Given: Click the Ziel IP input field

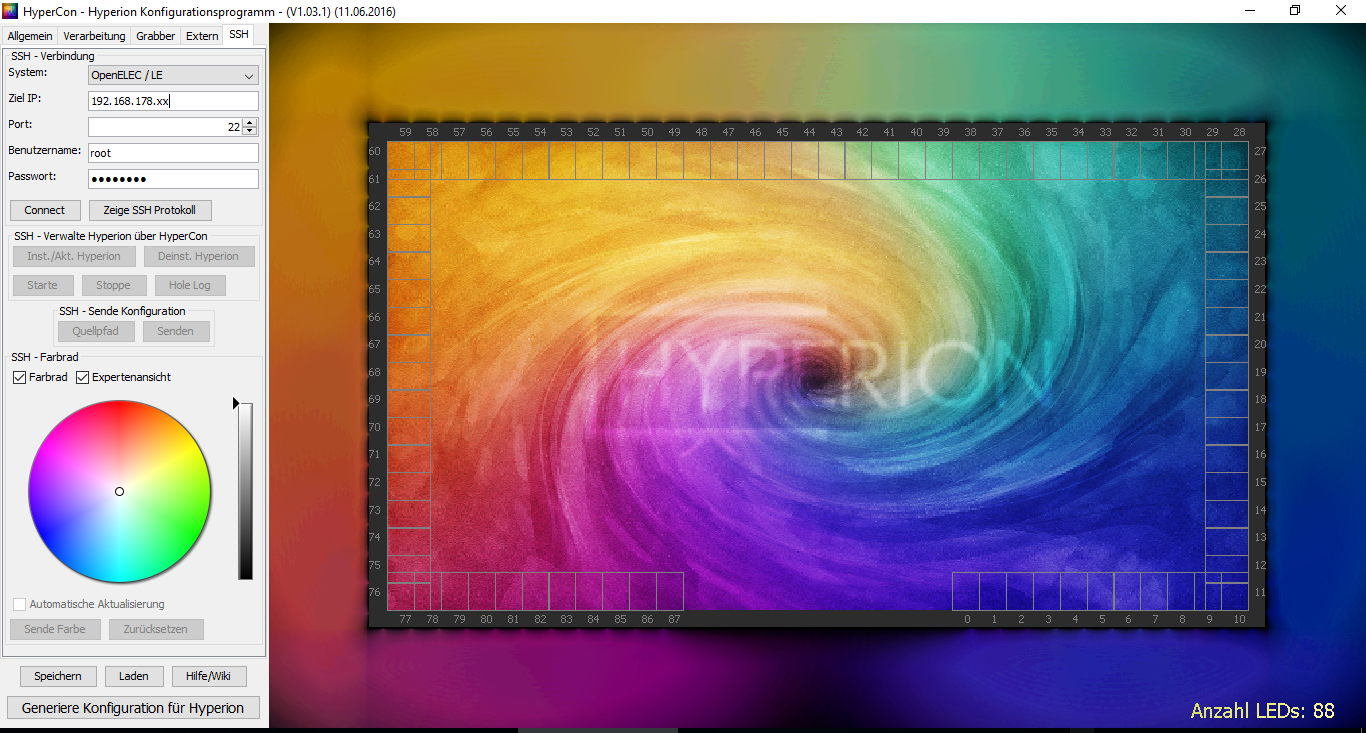Looking at the screenshot, I should pyautogui.click(x=173, y=101).
